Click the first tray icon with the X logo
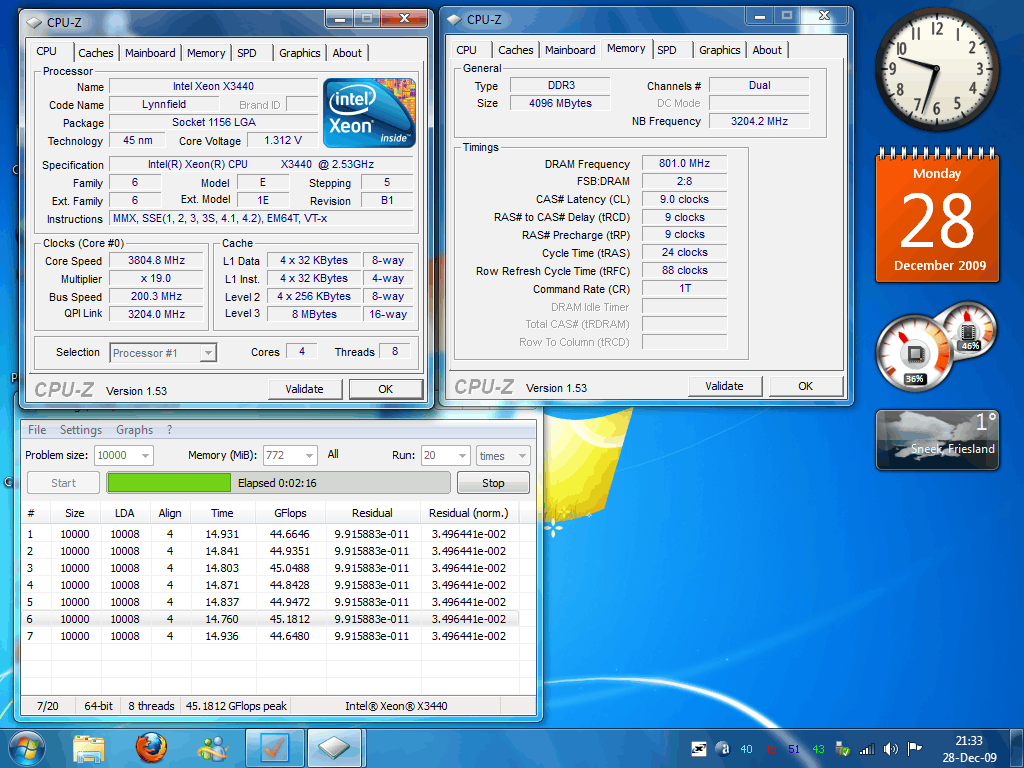This screenshot has width=1024, height=768. [698, 749]
